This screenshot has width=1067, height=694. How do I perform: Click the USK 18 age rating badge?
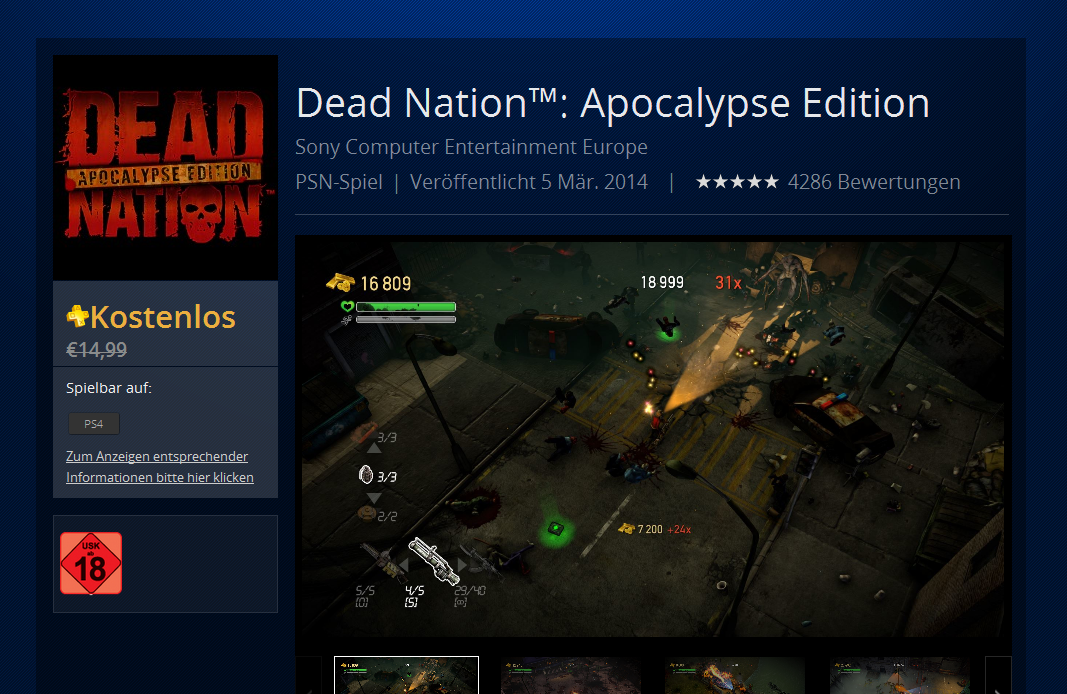tap(91, 563)
